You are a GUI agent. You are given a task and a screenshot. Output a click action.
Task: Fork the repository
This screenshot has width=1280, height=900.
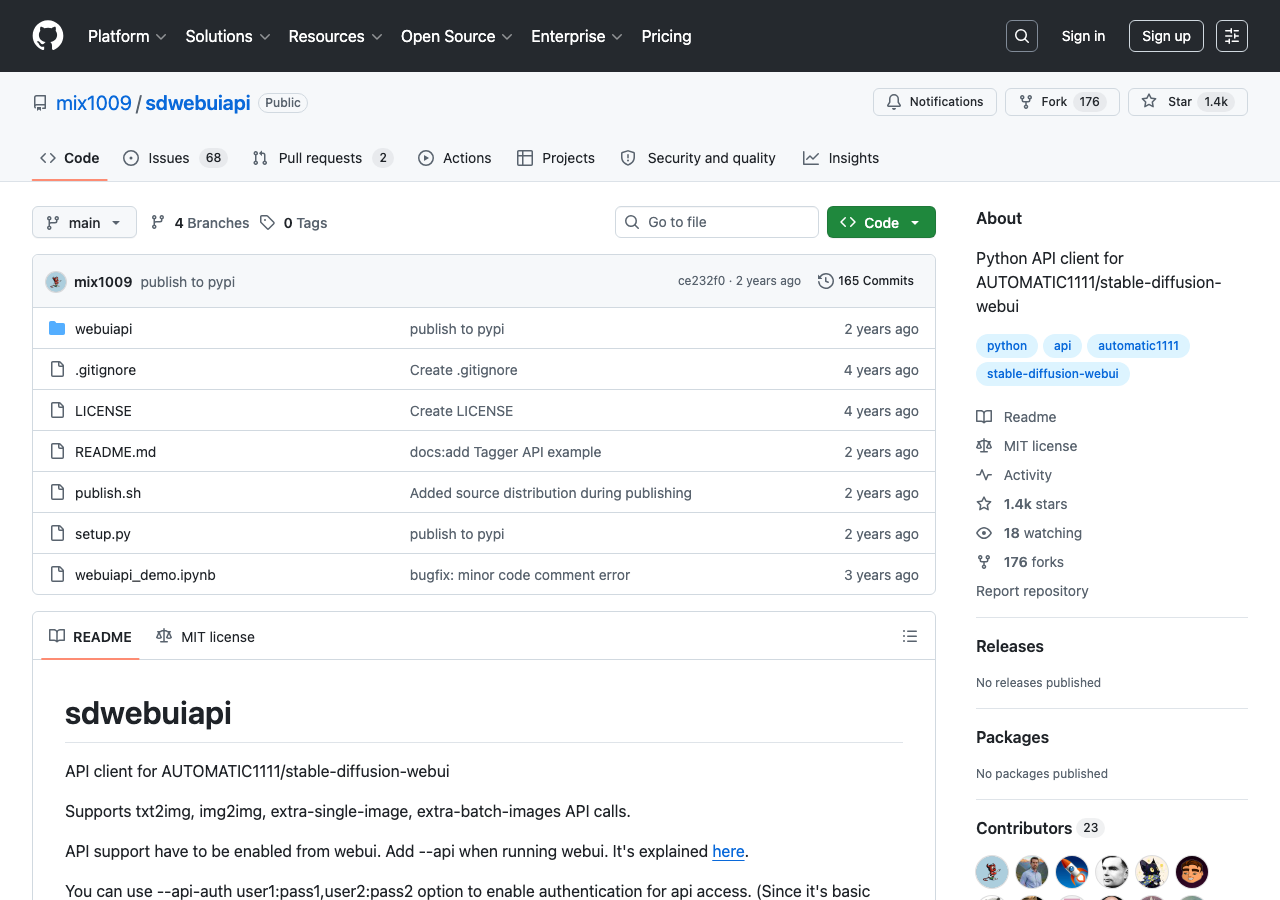point(1062,102)
